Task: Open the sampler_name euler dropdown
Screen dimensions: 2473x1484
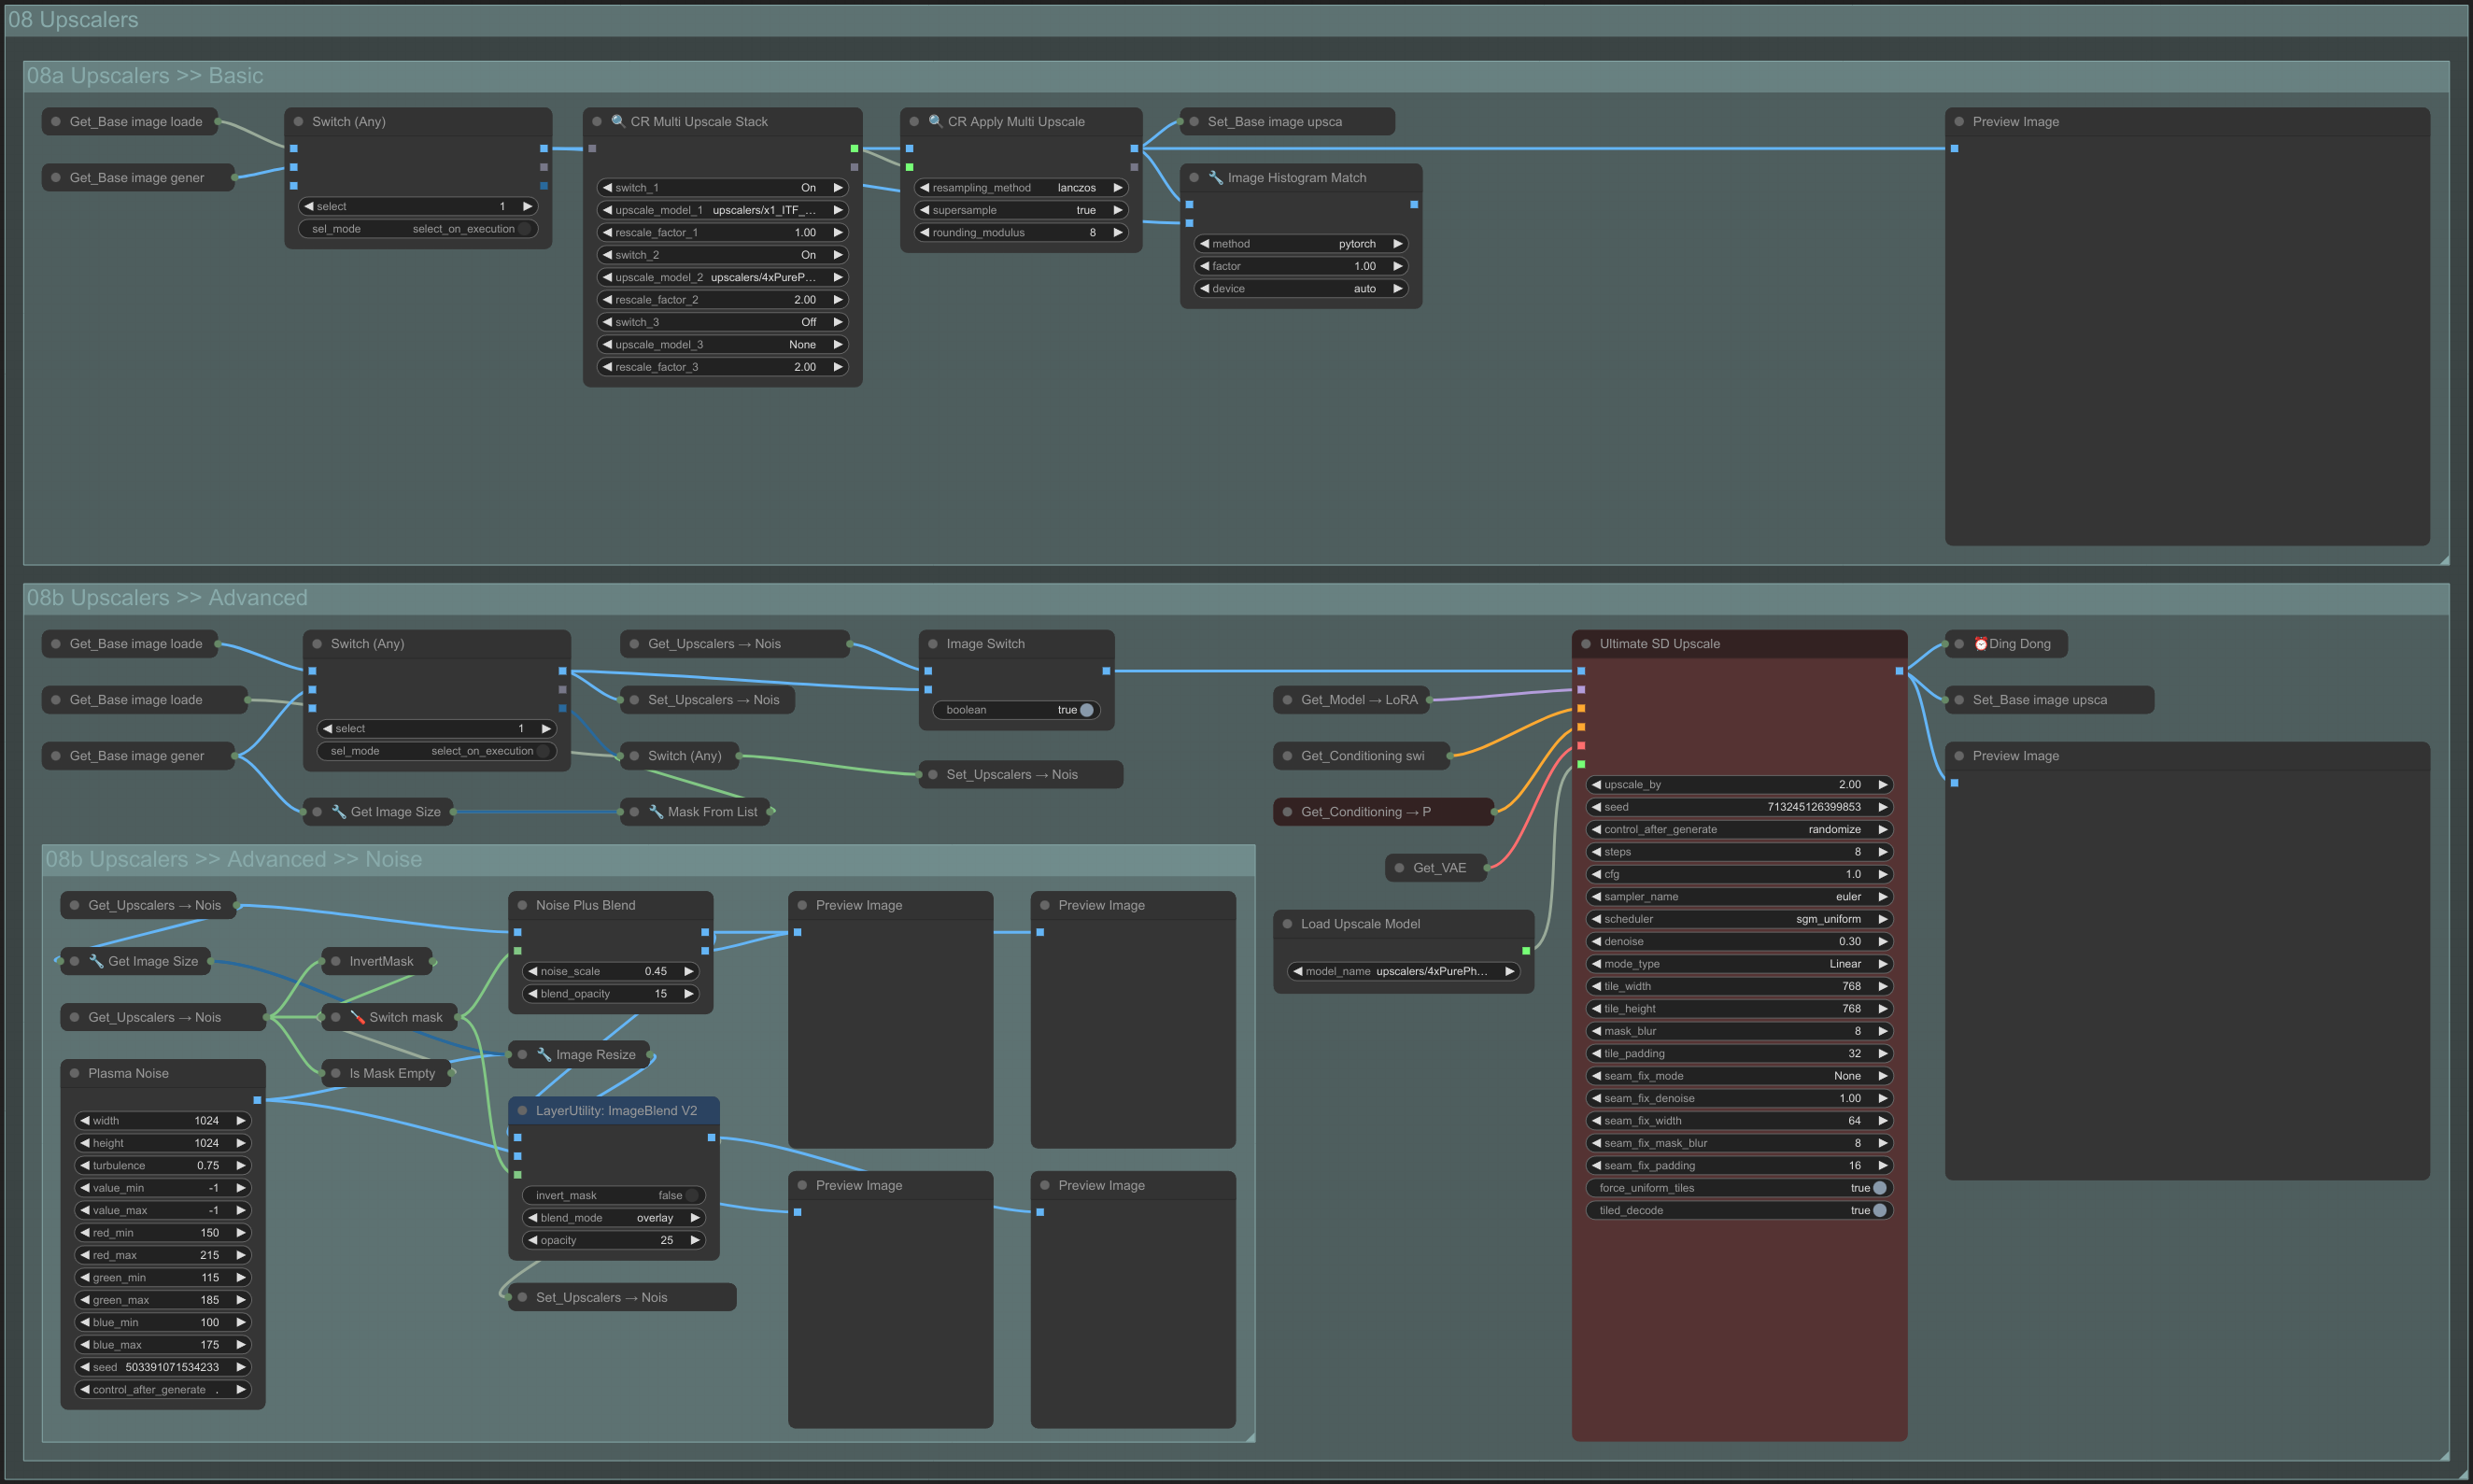Action: (x=1739, y=897)
